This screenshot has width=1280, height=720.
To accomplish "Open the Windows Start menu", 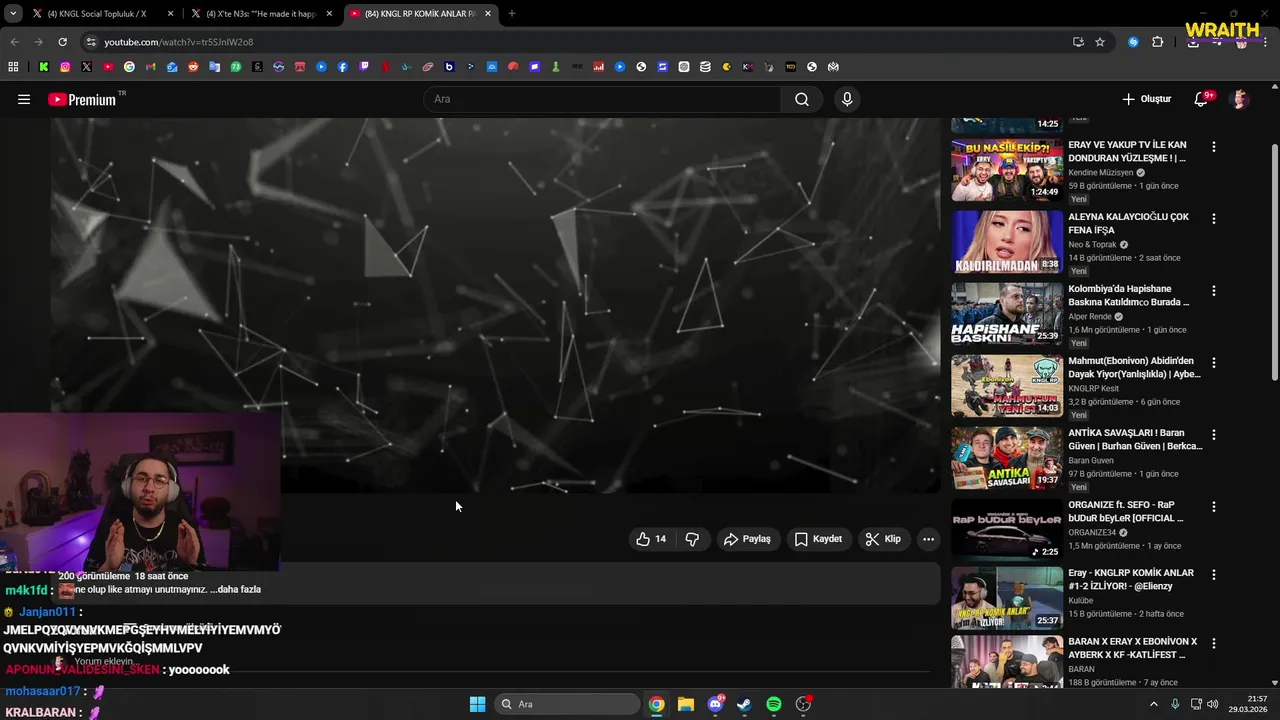I will (x=477, y=704).
